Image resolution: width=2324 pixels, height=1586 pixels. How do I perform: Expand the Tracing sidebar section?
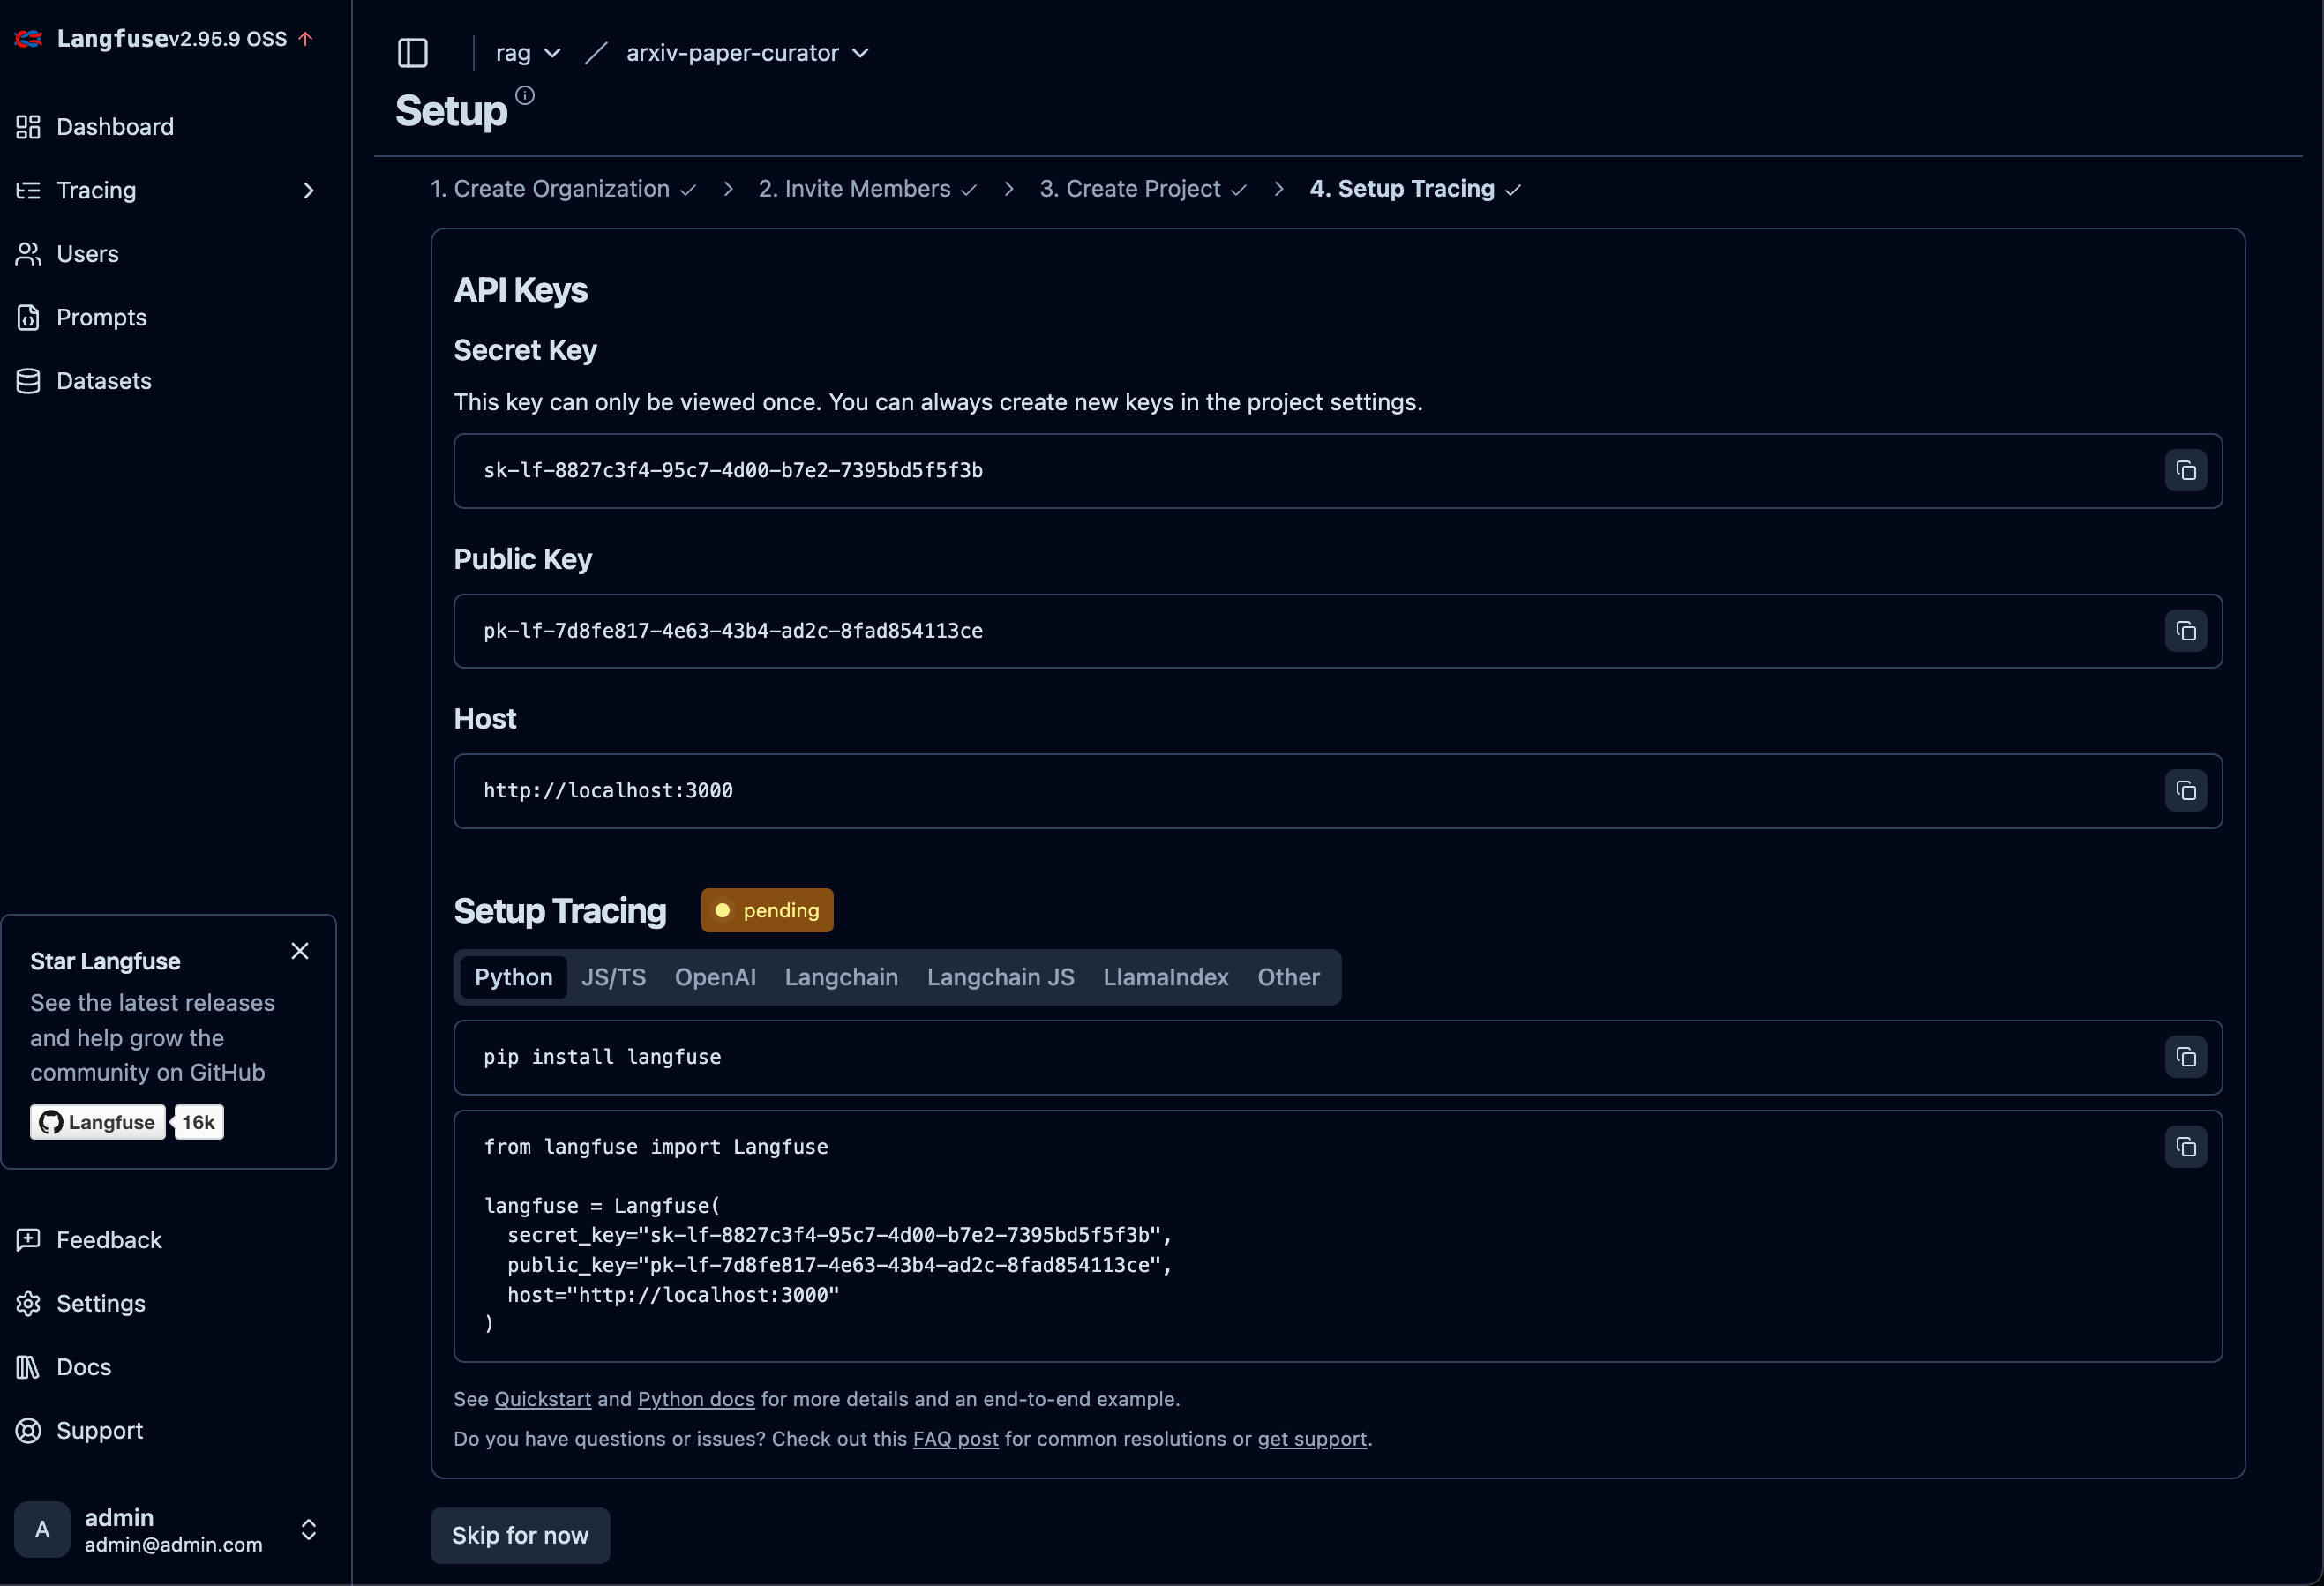[x=308, y=190]
